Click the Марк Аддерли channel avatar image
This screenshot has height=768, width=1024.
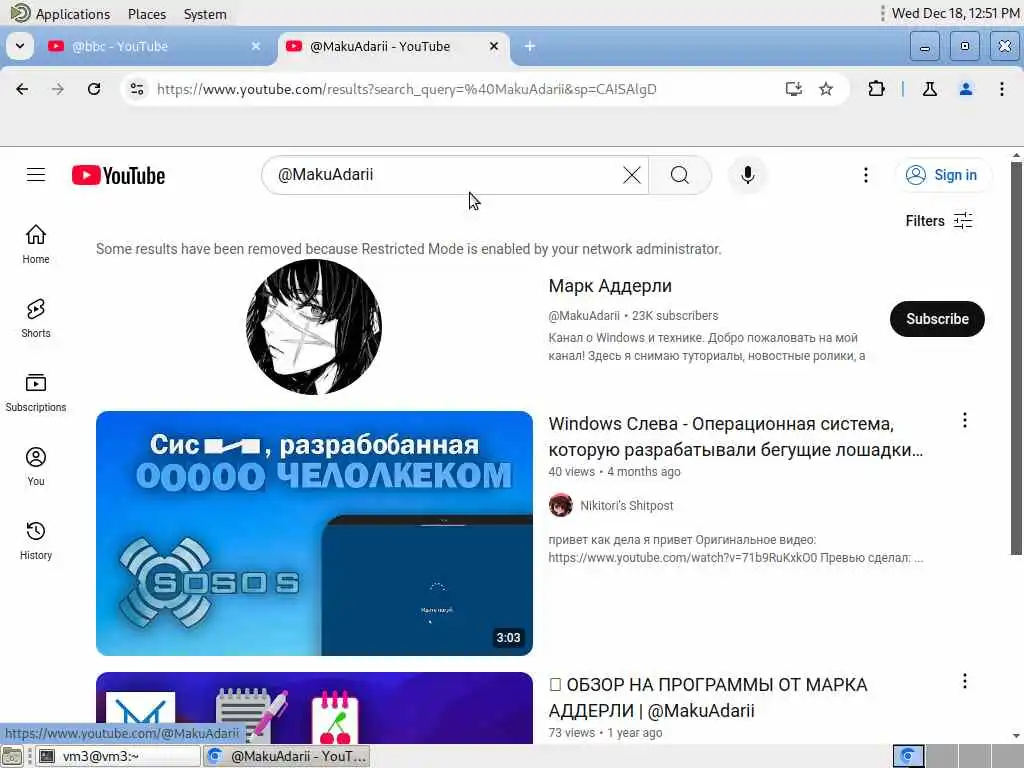pos(314,327)
